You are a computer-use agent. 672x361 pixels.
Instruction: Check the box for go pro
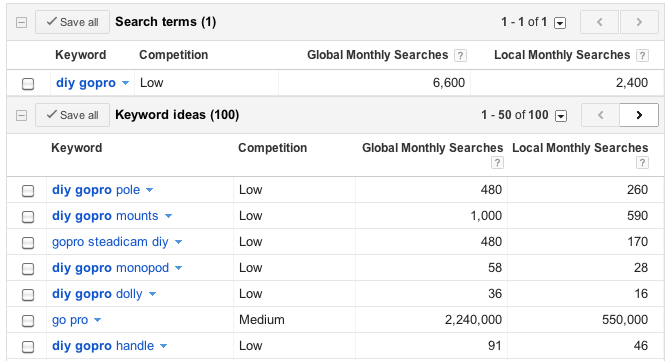click(28, 321)
